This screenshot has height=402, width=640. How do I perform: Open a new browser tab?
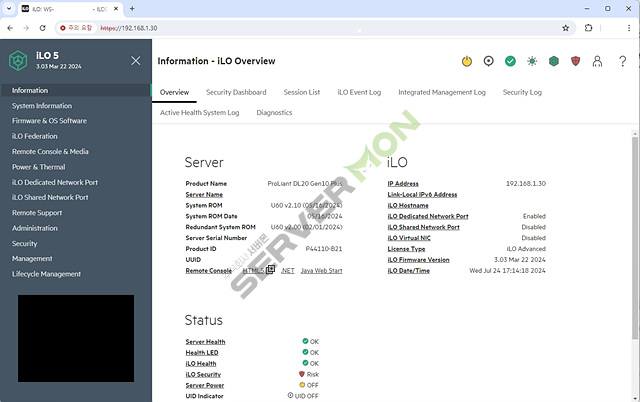pyautogui.click(x=132, y=9)
